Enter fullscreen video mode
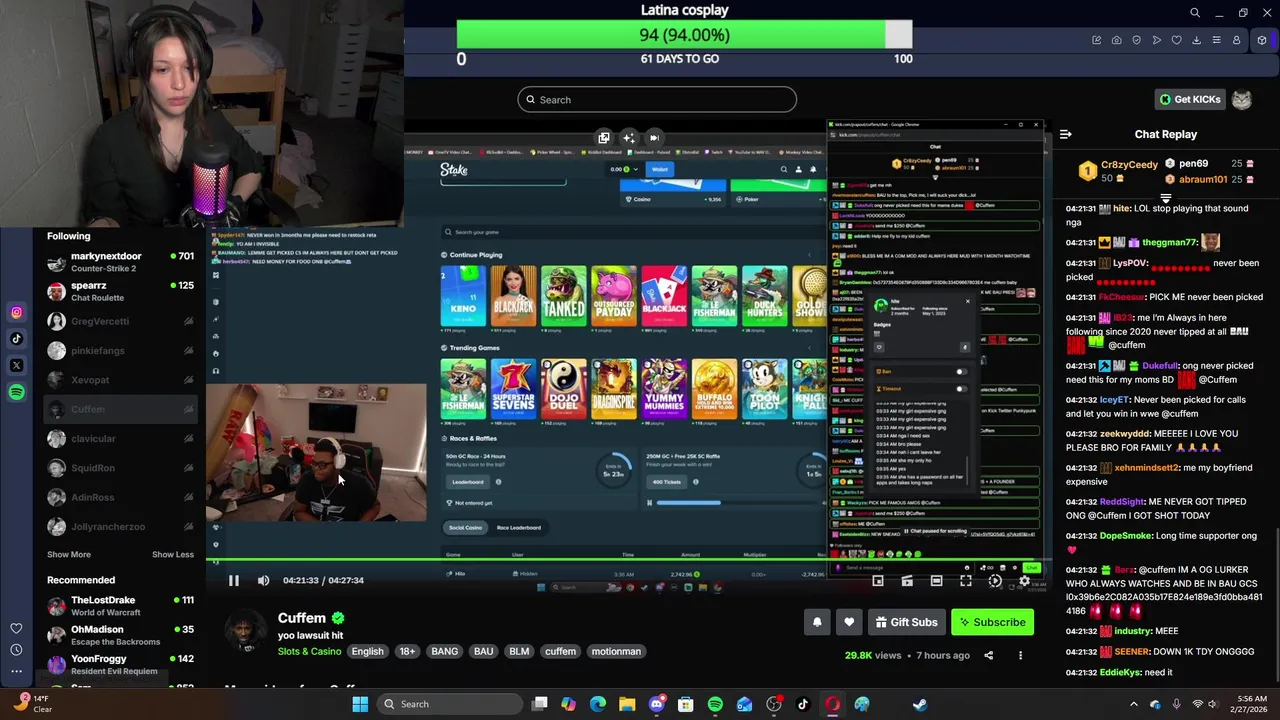 pyautogui.click(x=966, y=581)
